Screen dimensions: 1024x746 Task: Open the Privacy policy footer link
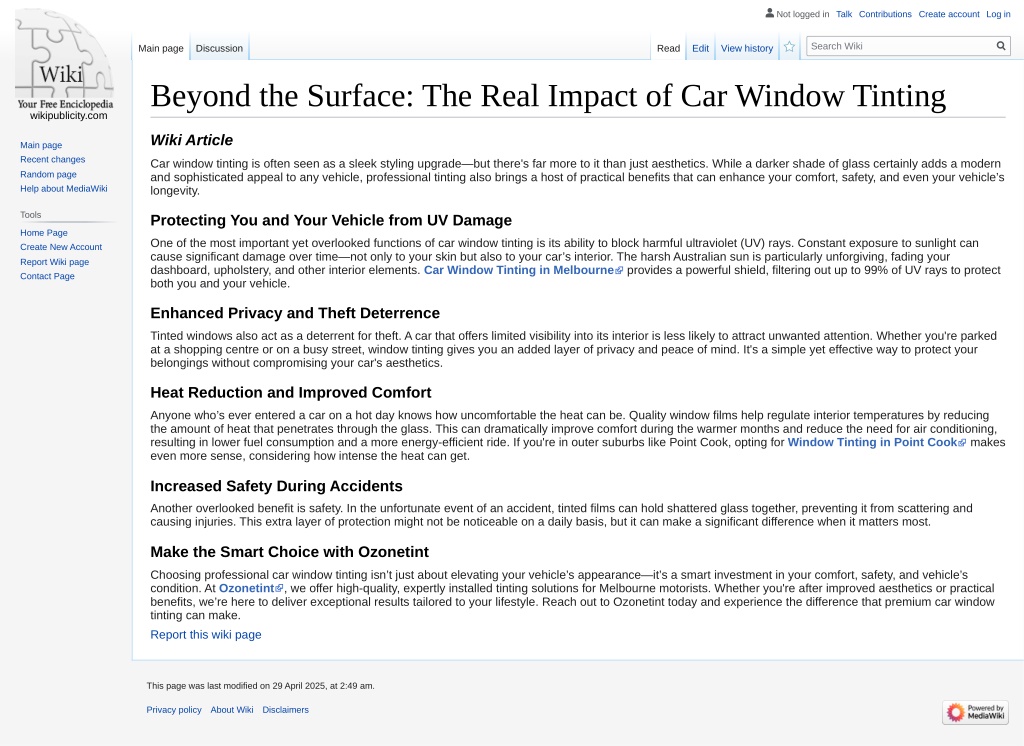174,710
